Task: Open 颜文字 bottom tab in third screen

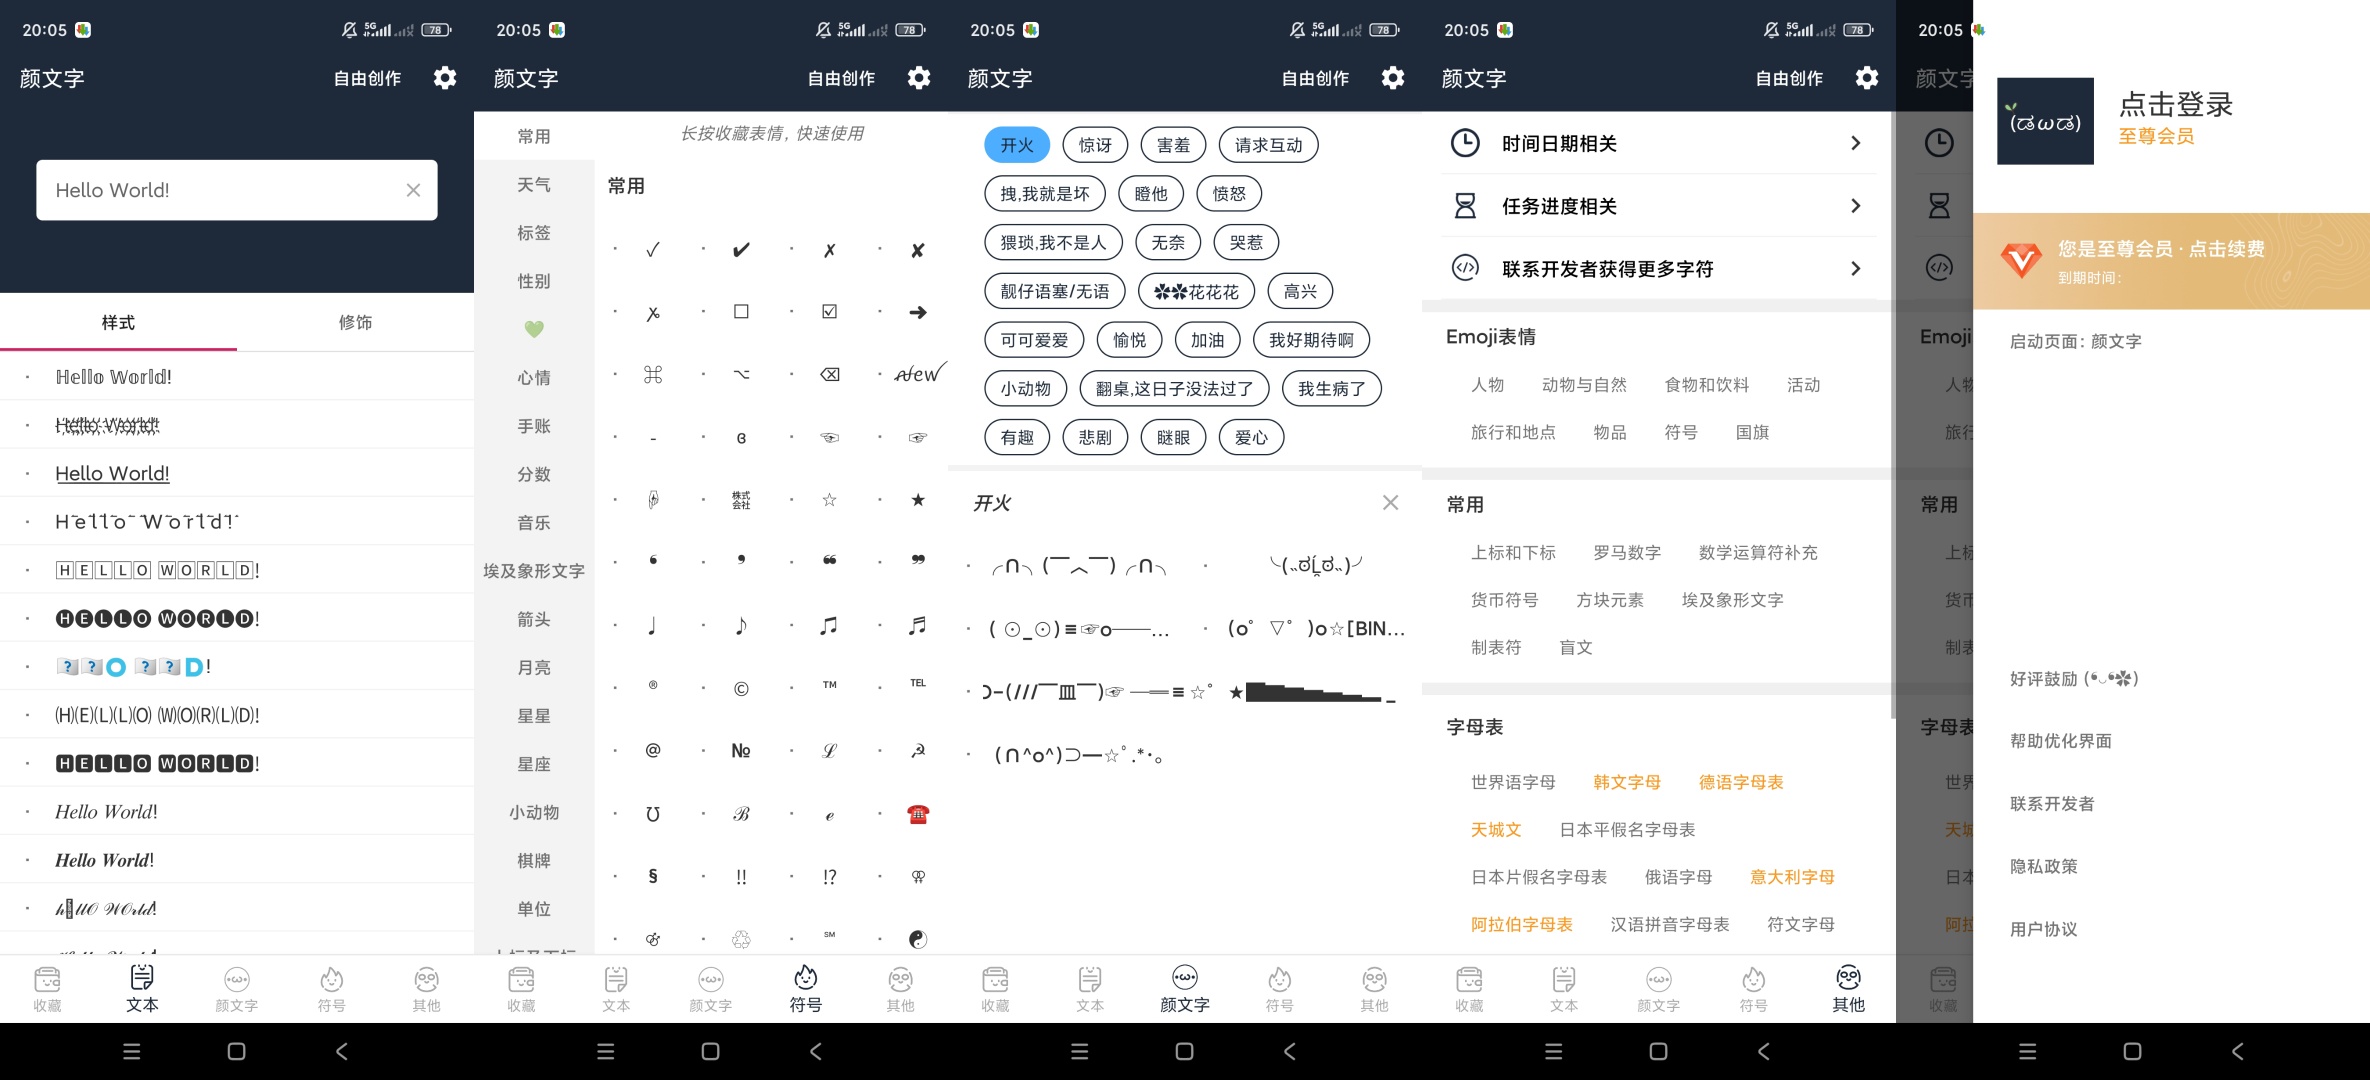Action: coord(1185,988)
